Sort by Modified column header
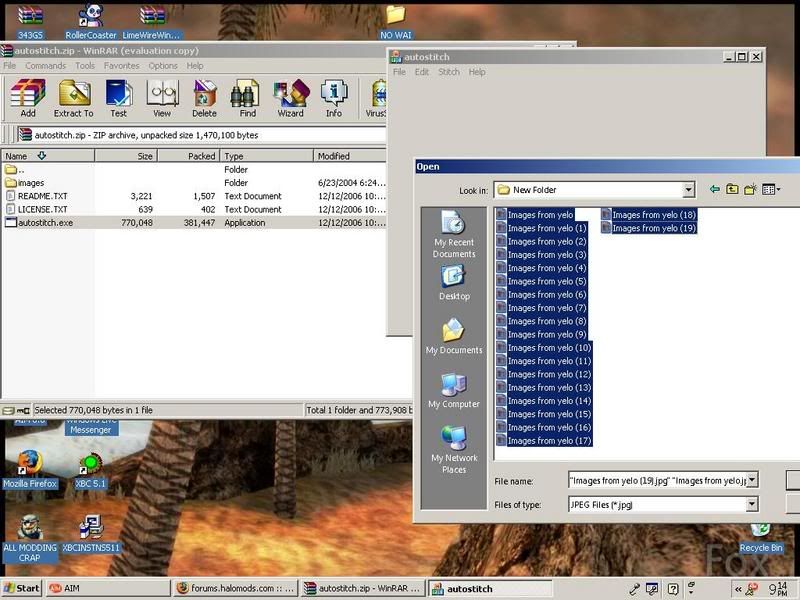This screenshot has height=600, width=800. (350, 156)
